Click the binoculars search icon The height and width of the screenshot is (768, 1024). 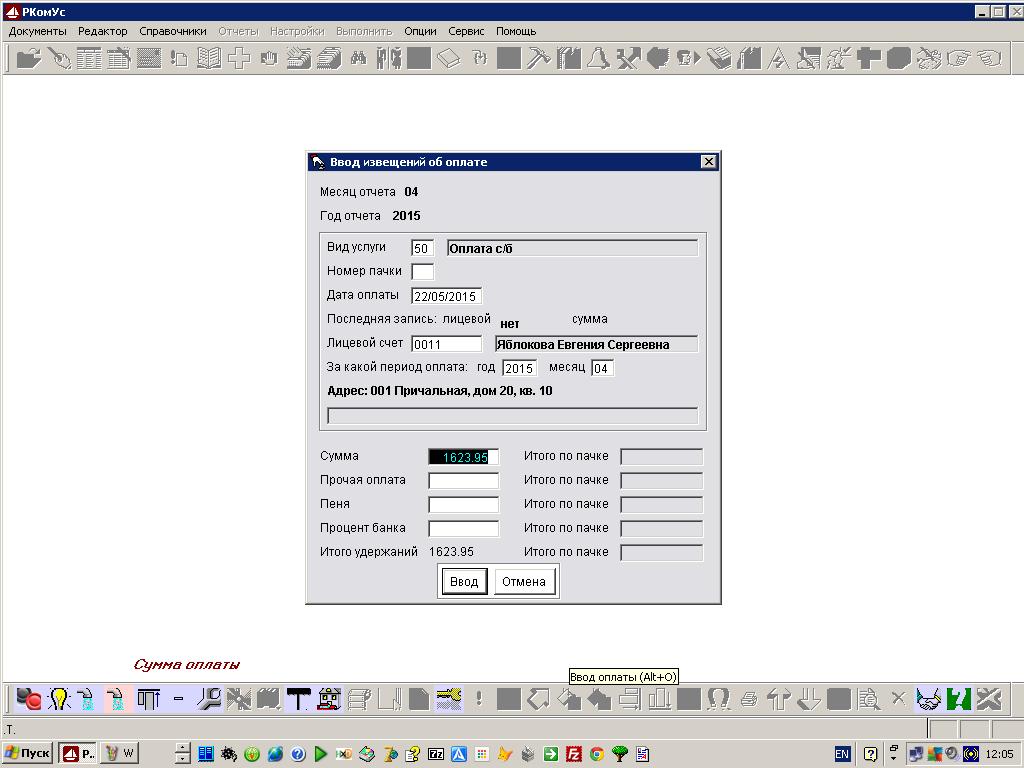(358, 58)
